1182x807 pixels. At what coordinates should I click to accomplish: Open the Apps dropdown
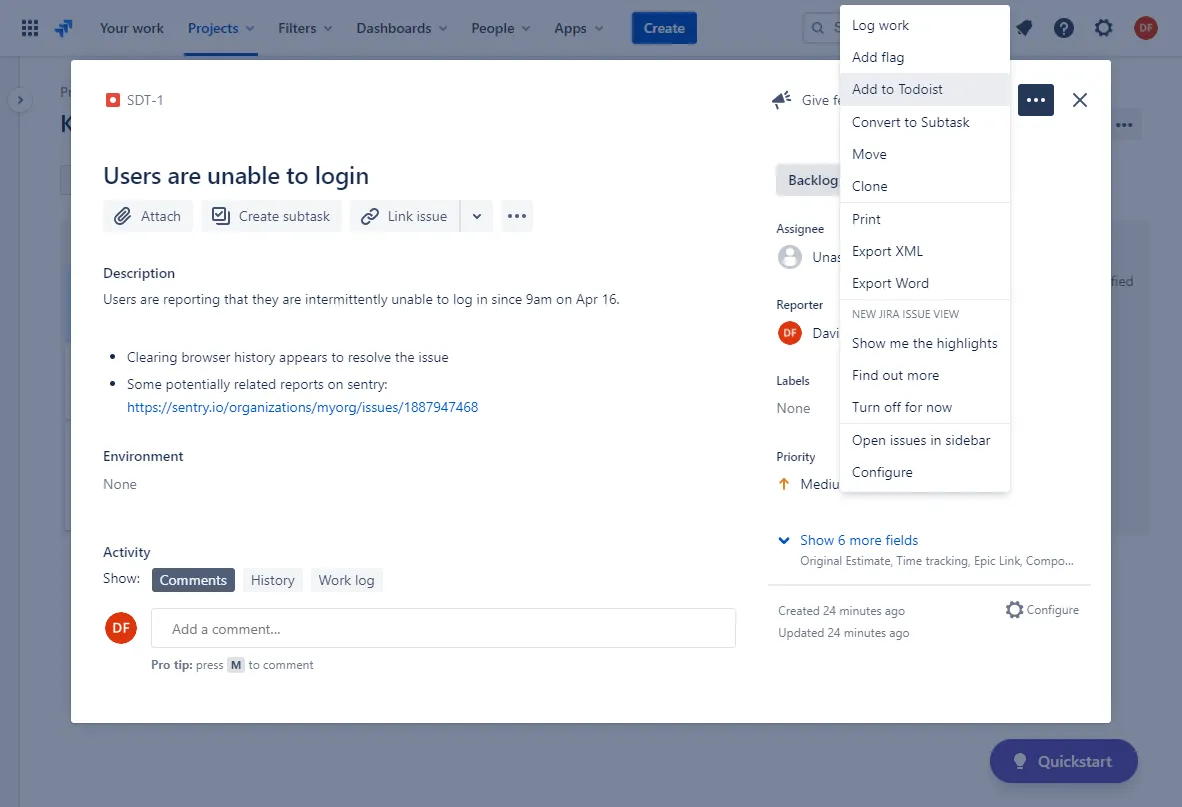578,28
